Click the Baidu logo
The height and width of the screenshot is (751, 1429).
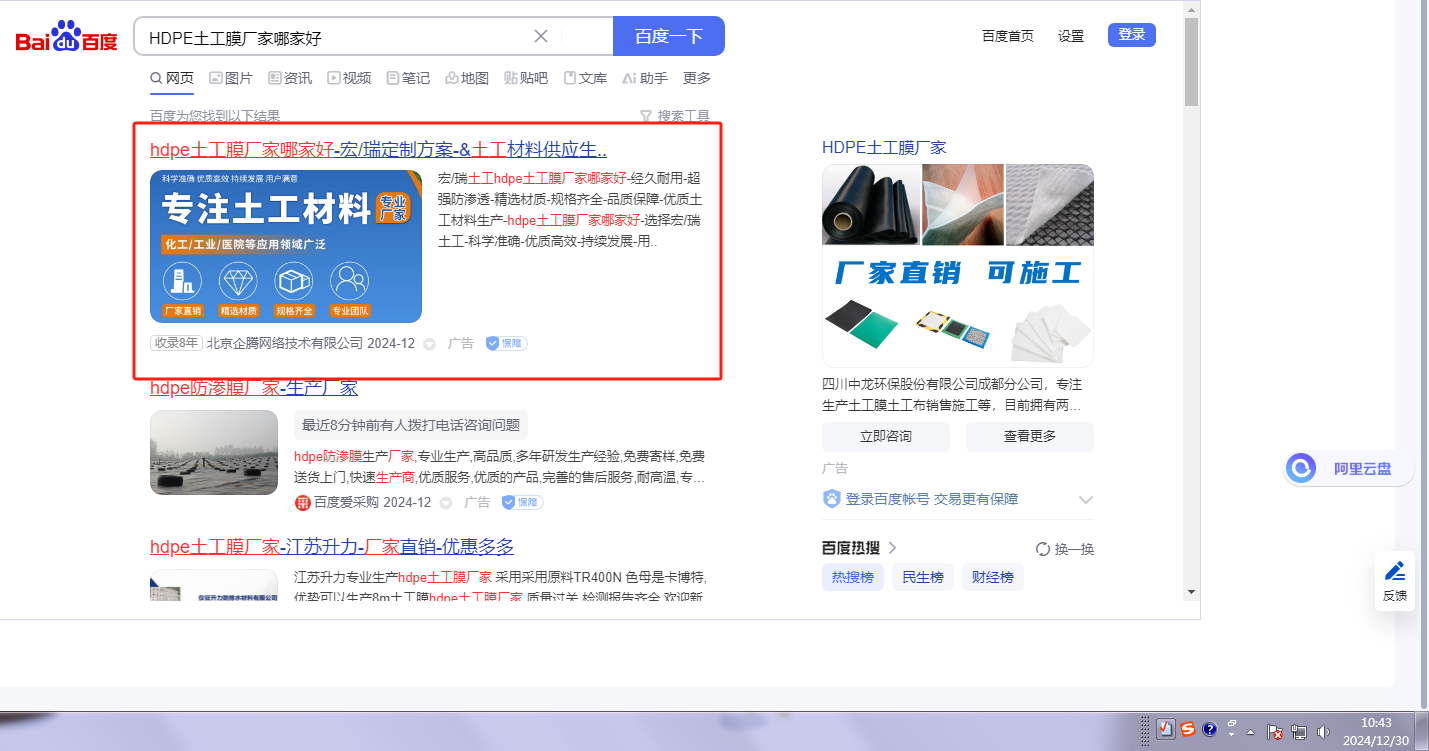click(x=66, y=36)
